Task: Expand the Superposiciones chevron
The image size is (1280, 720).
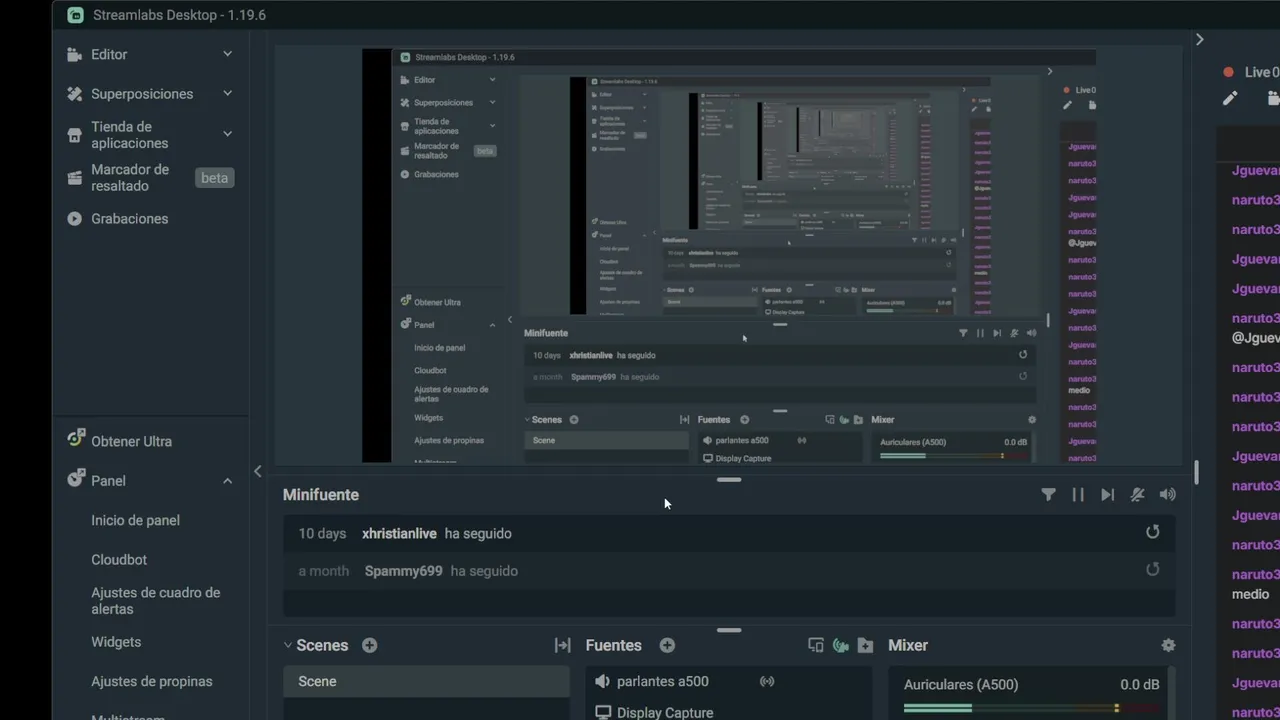Action: click(x=227, y=93)
